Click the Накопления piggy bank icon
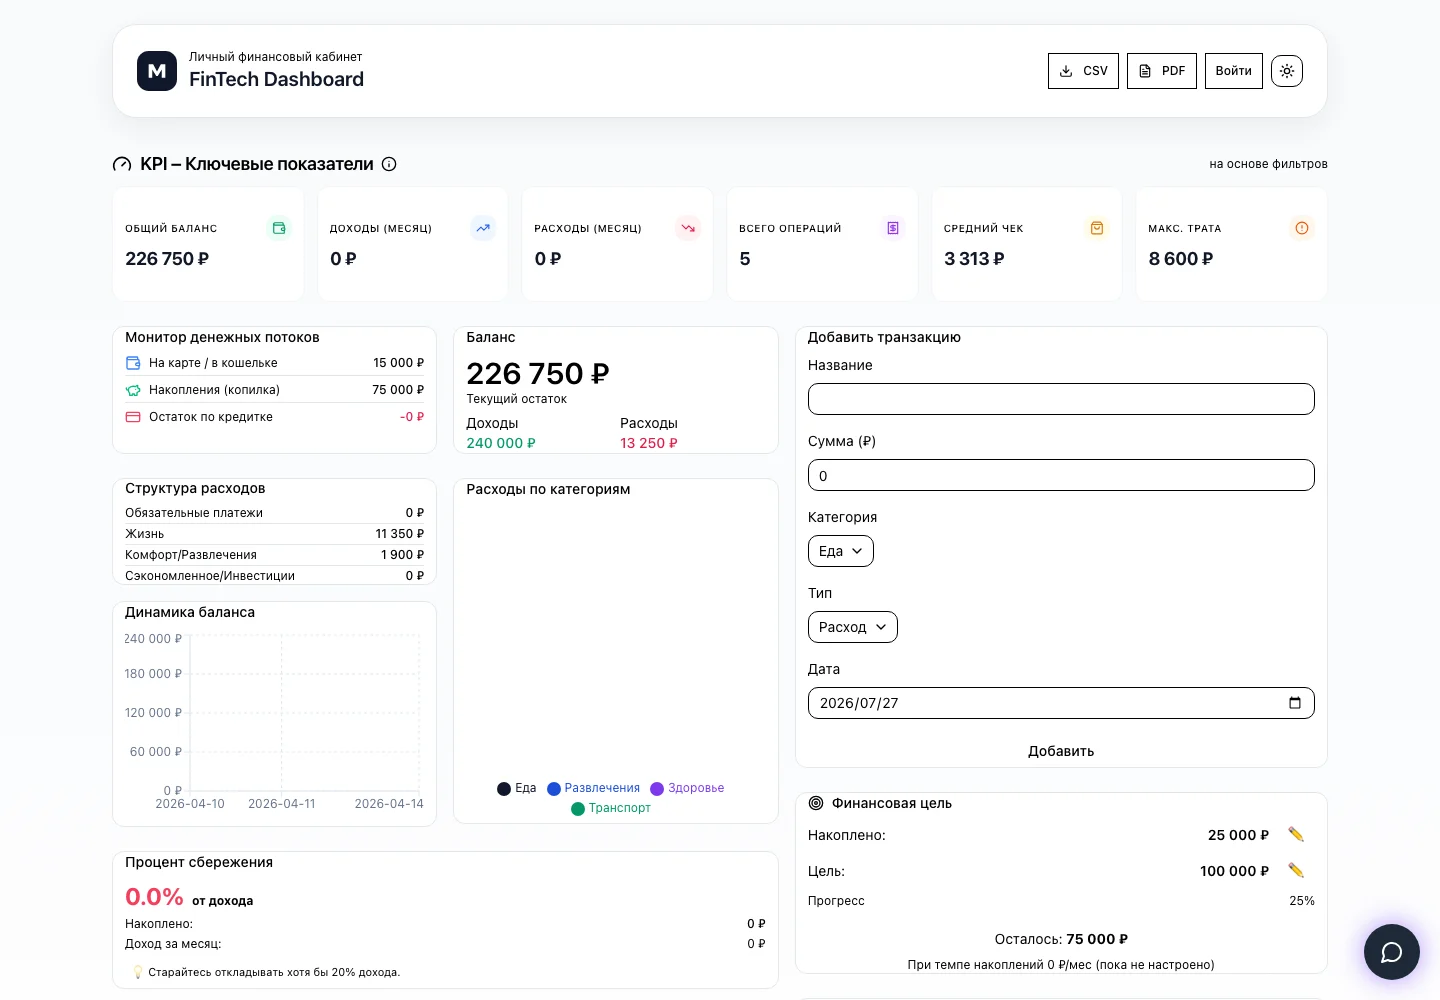The image size is (1440, 1000). click(x=133, y=390)
